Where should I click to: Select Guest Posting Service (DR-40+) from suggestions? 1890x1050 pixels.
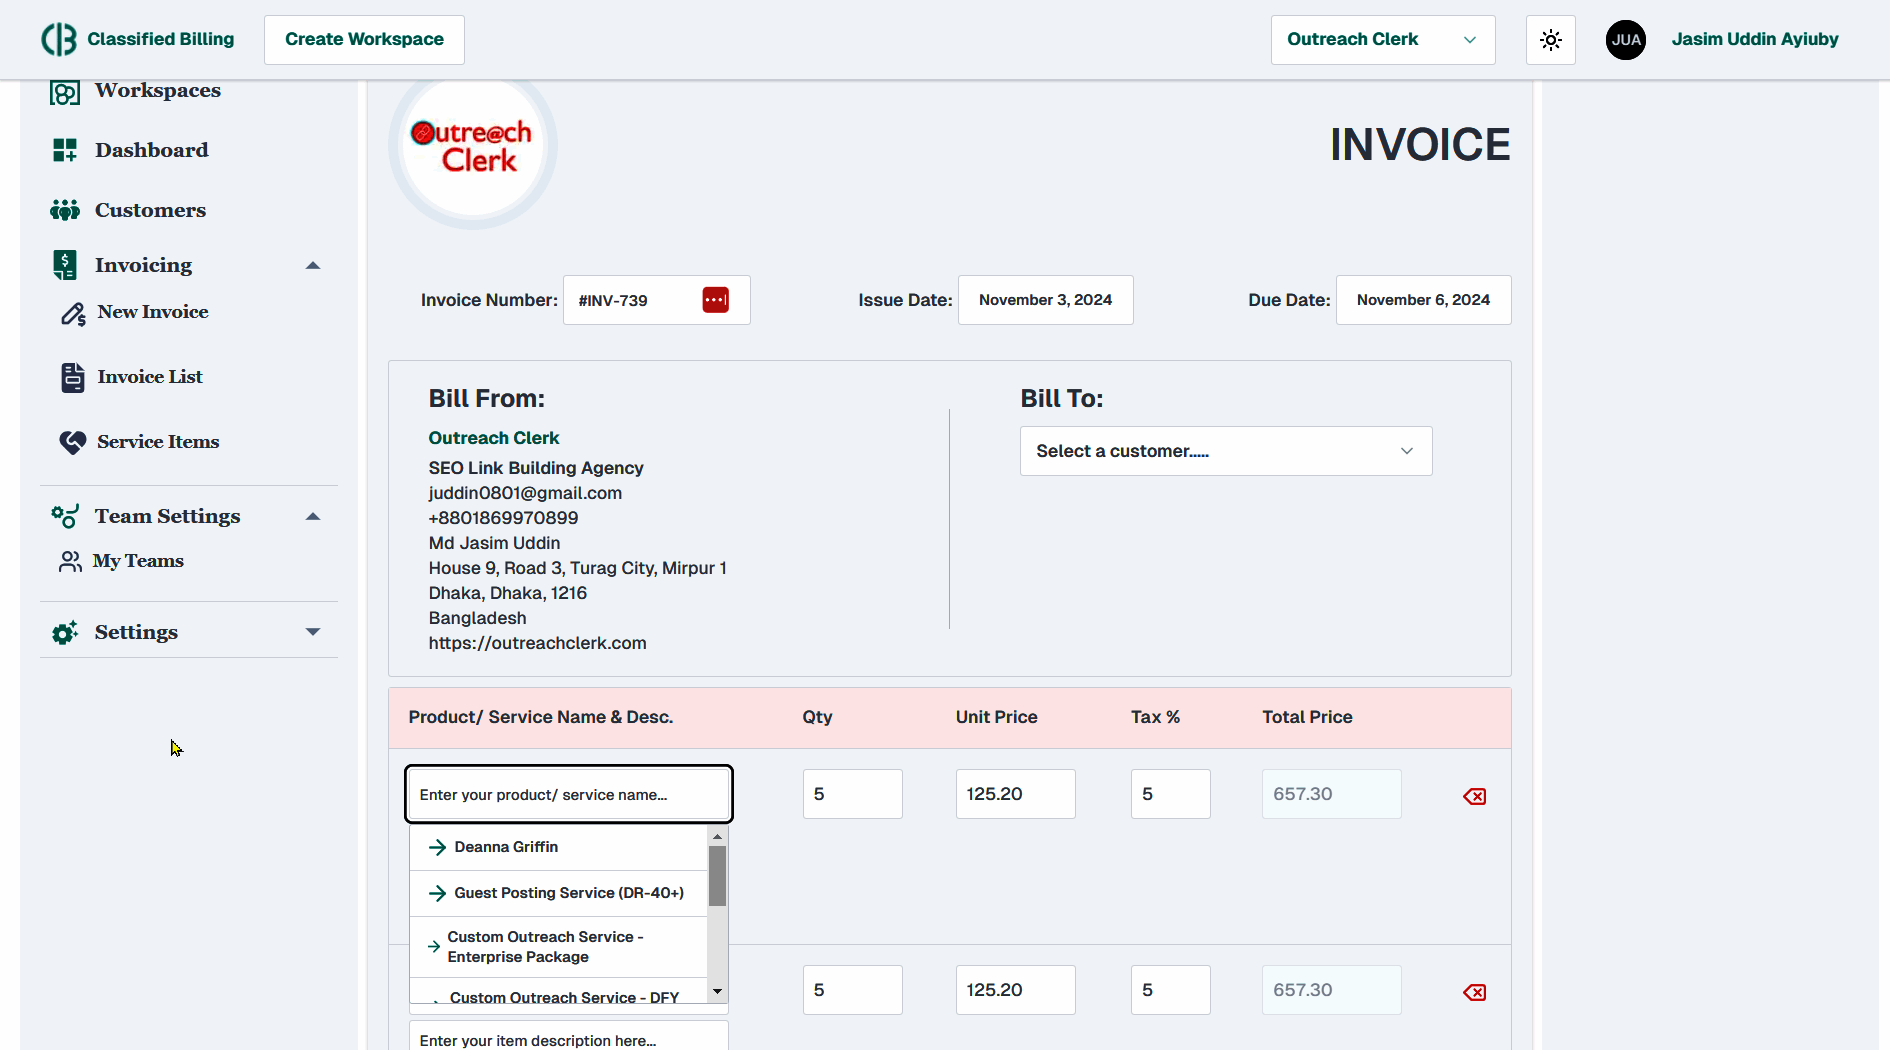coord(567,892)
